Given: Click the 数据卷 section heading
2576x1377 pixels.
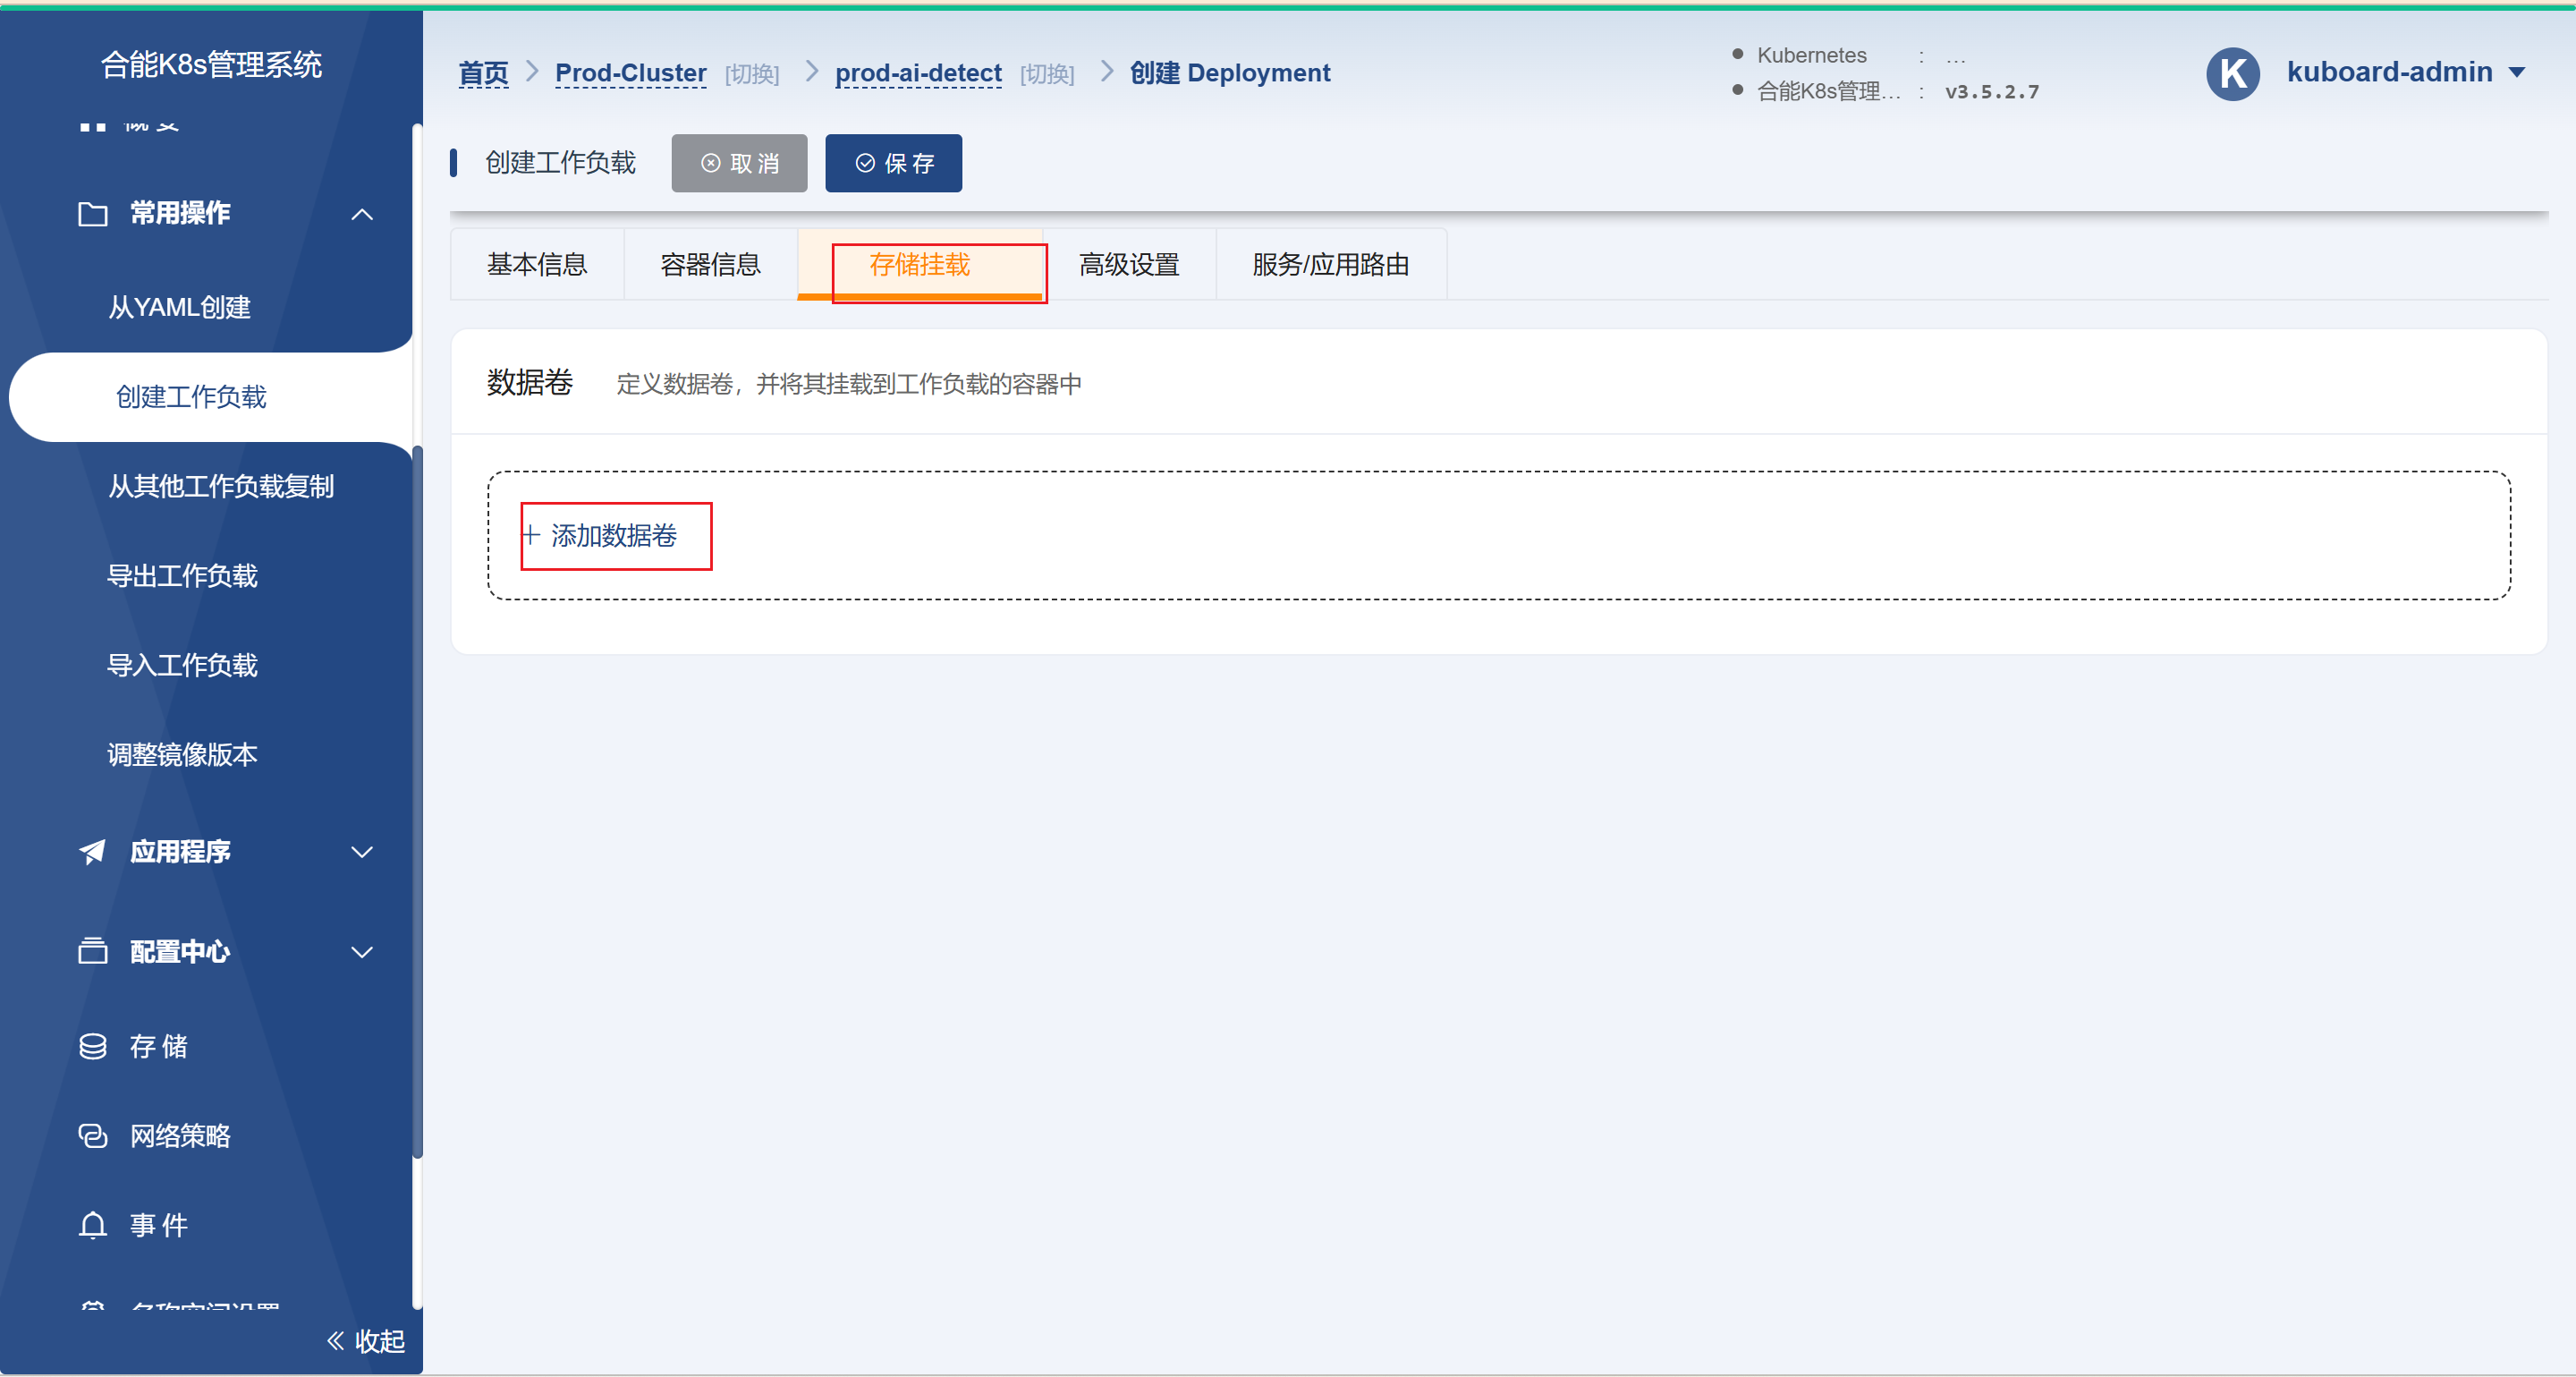Looking at the screenshot, I should point(530,382).
